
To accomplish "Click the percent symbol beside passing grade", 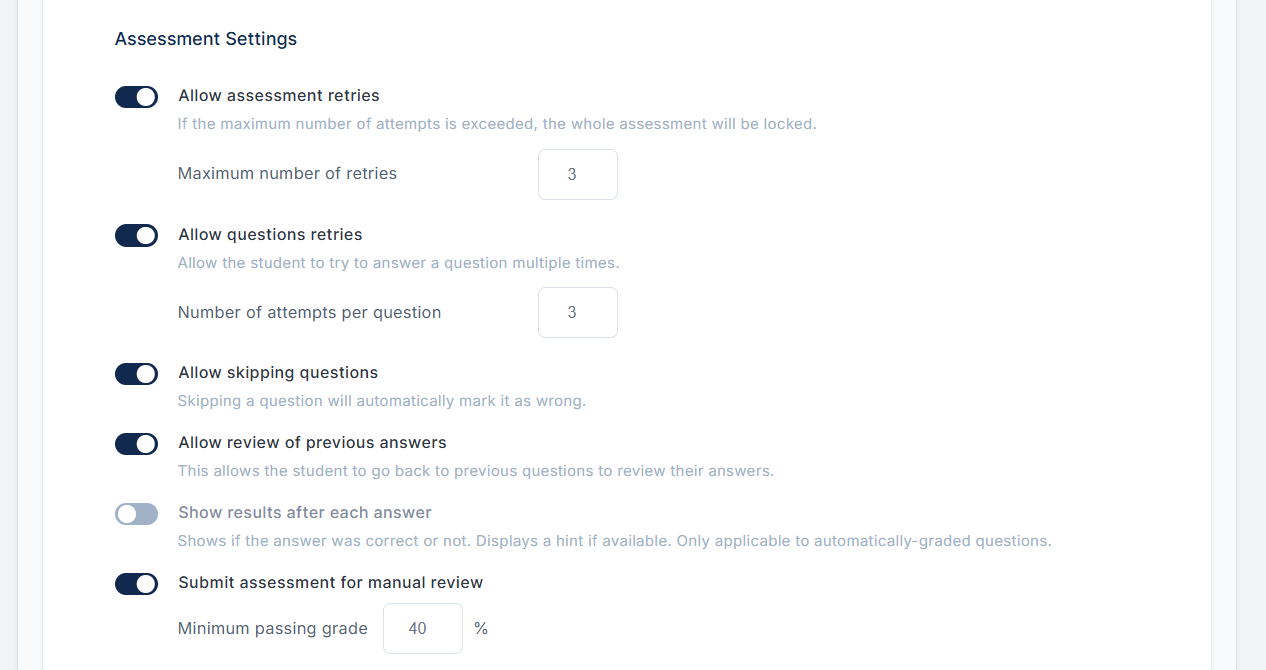I will pos(481,629).
